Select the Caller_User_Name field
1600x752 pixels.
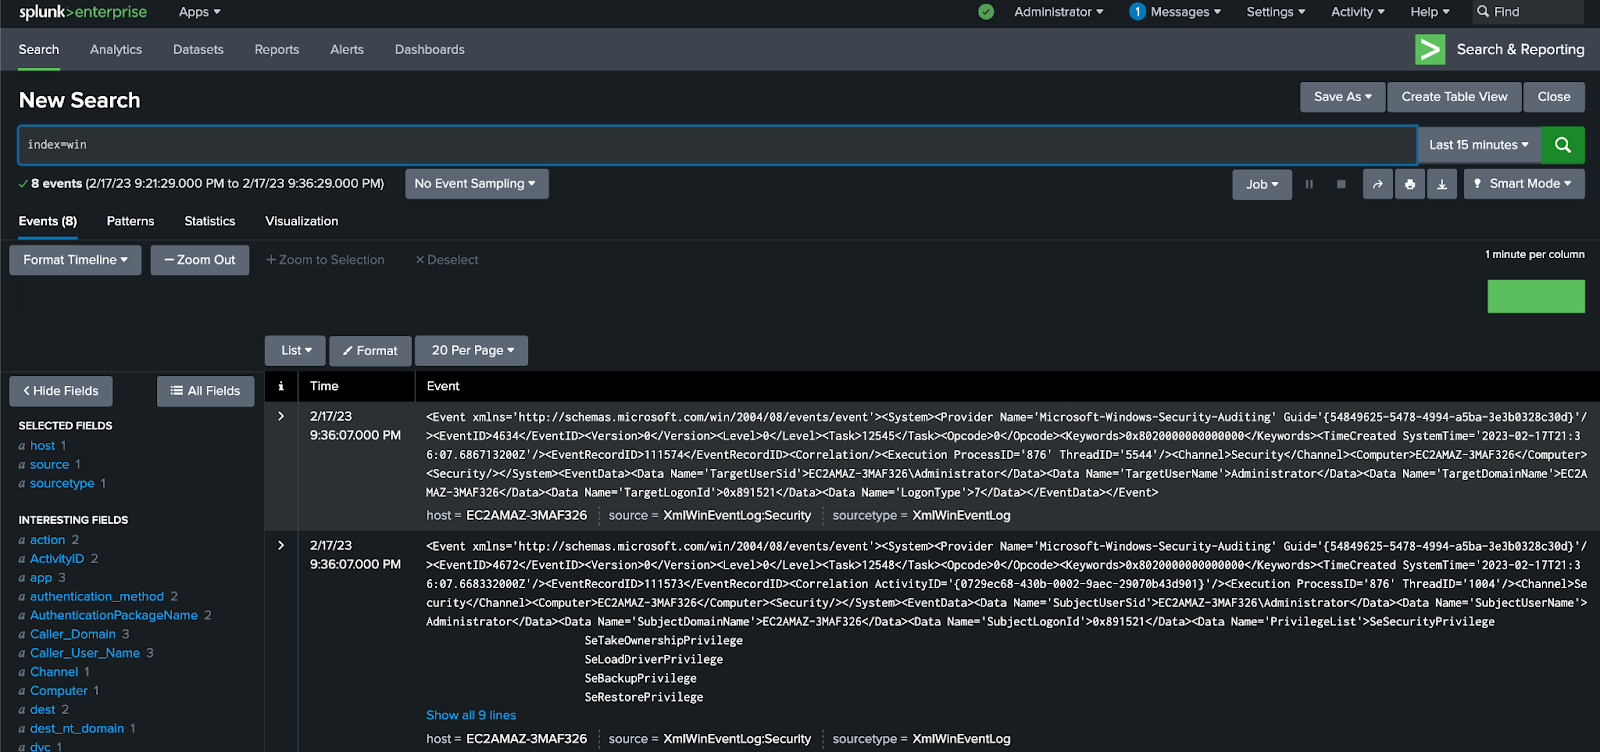pyautogui.click(x=85, y=654)
